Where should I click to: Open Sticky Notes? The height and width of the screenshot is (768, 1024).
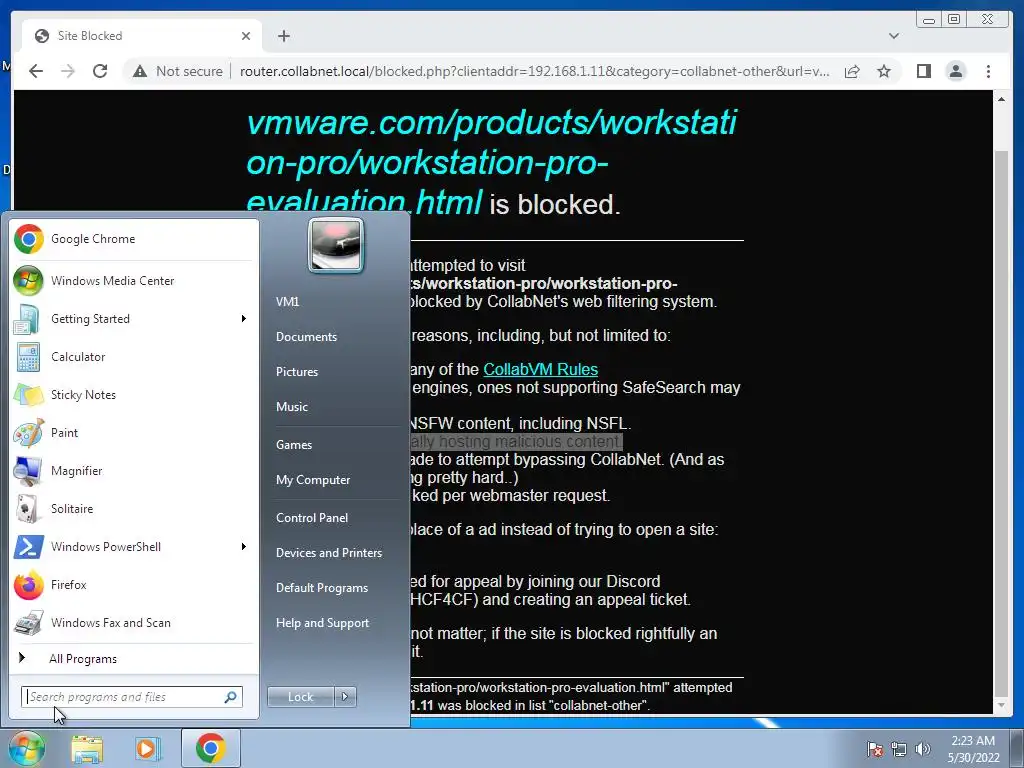[x=133, y=394]
